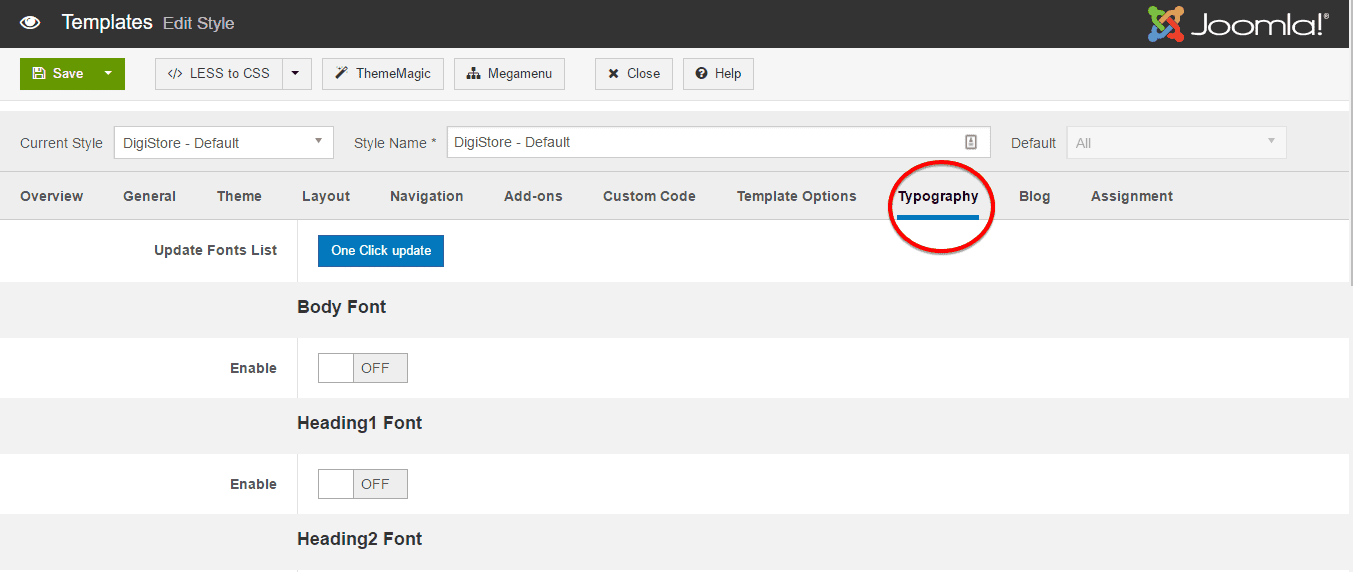Click into the Style Name text field
Screen dimensions: 1353x572
click(x=700, y=142)
